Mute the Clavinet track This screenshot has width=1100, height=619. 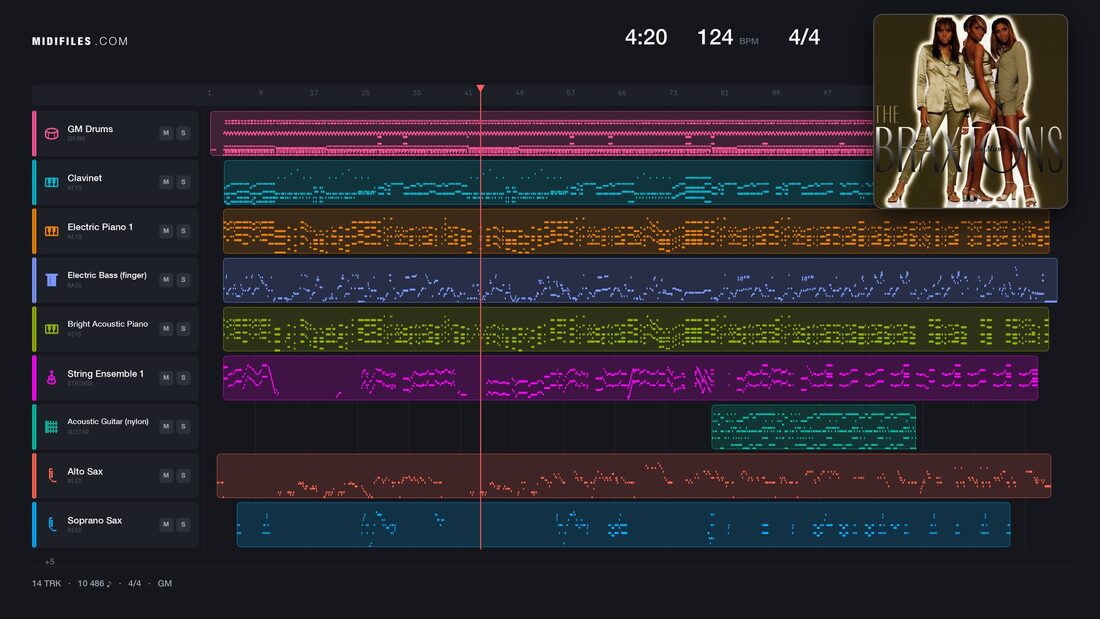[x=166, y=182]
